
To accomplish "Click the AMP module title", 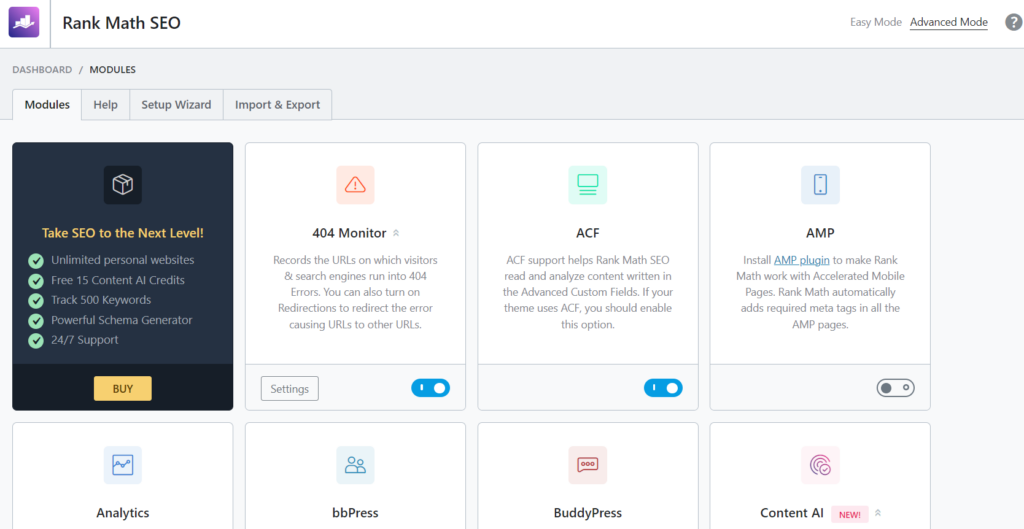I will 820,233.
